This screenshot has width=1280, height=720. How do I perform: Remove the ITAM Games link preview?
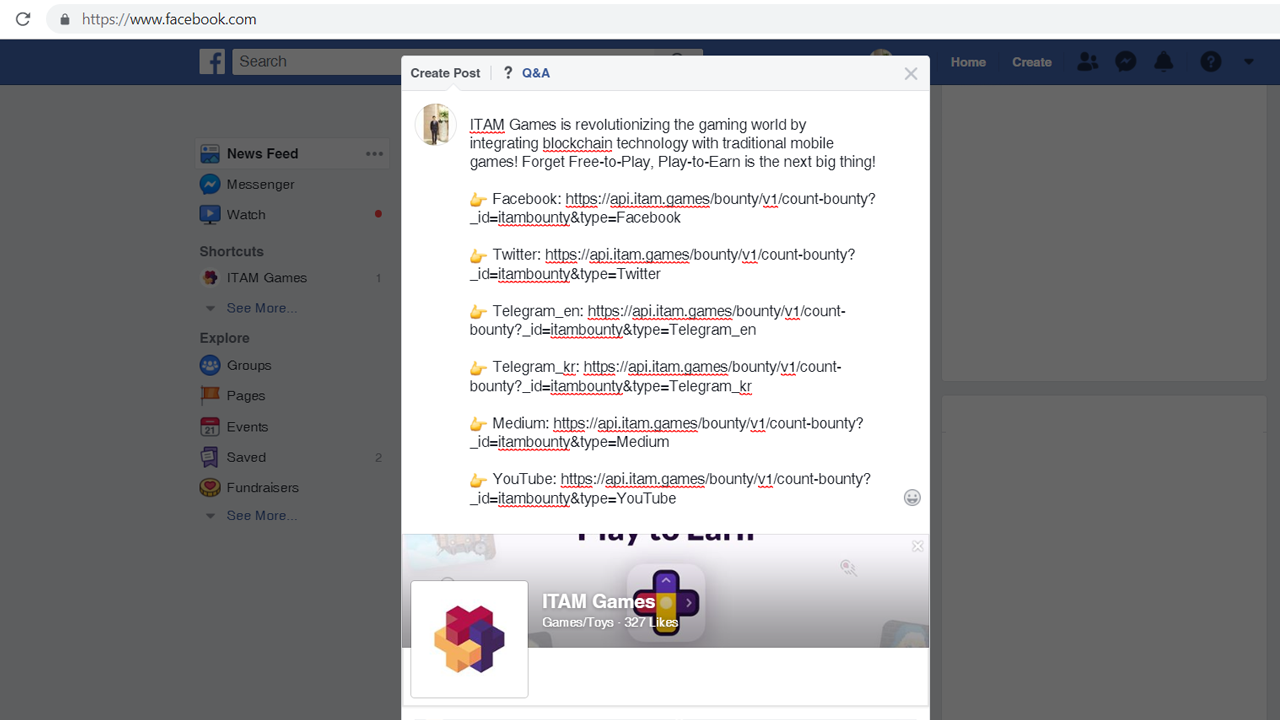coord(918,546)
